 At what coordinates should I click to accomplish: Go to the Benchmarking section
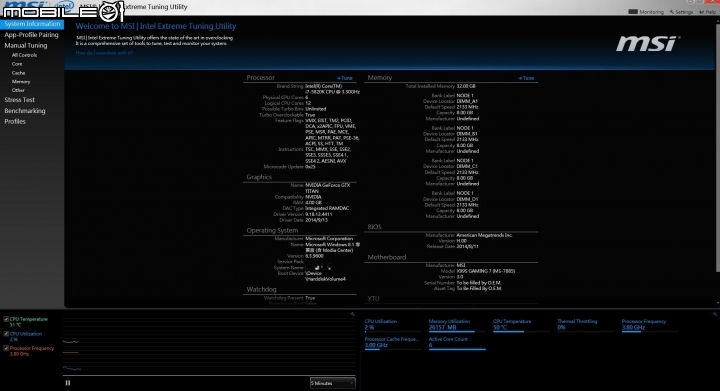(25, 111)
